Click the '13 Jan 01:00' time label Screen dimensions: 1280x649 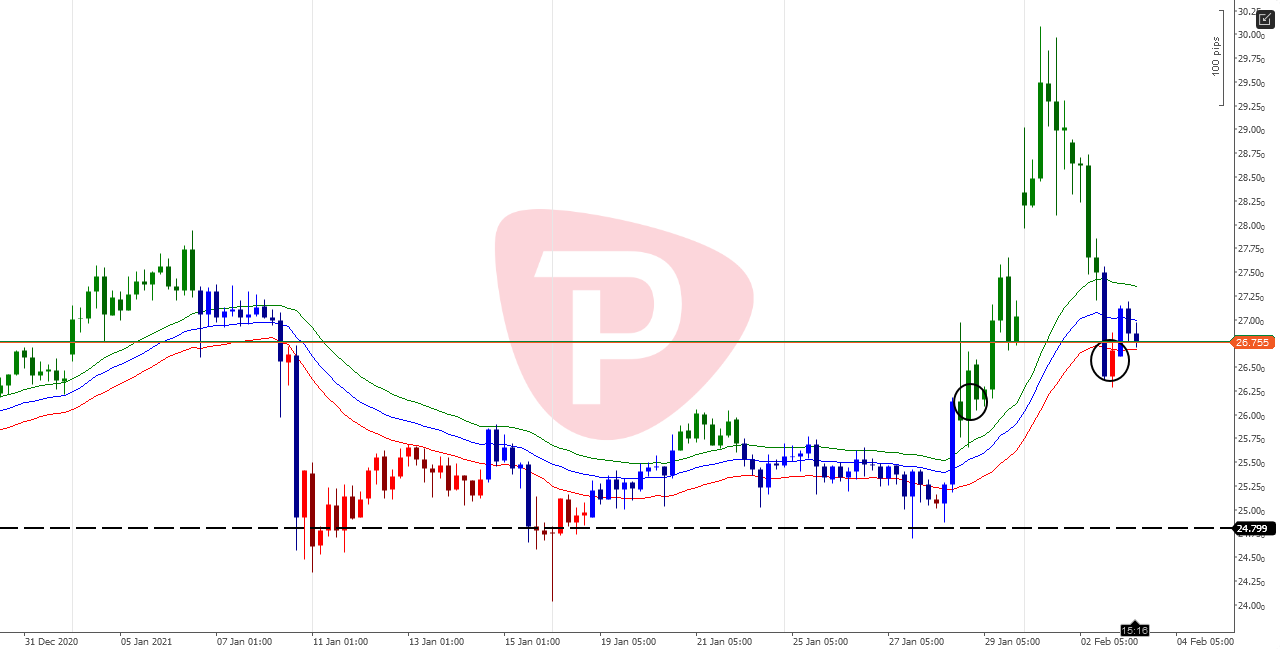(x=436, y=642)
